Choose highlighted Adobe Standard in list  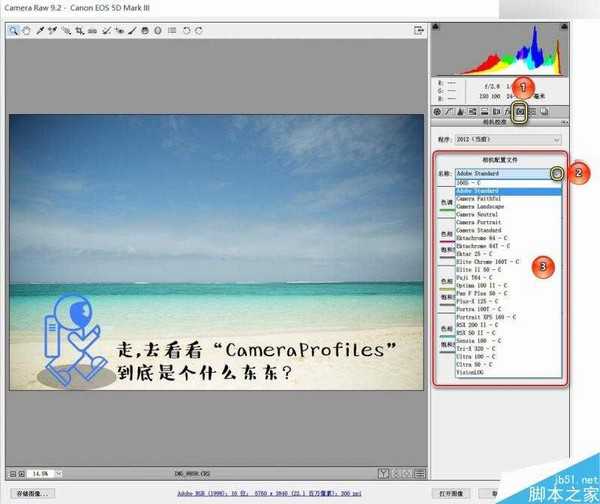tap(509, 191)
